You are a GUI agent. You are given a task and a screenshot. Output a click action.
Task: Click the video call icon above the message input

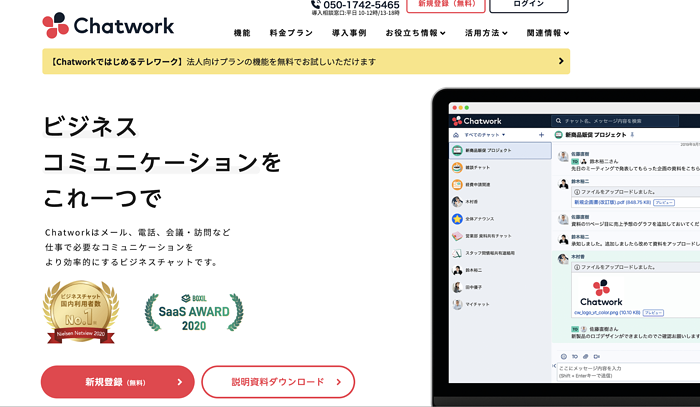[x=598, y=356]
